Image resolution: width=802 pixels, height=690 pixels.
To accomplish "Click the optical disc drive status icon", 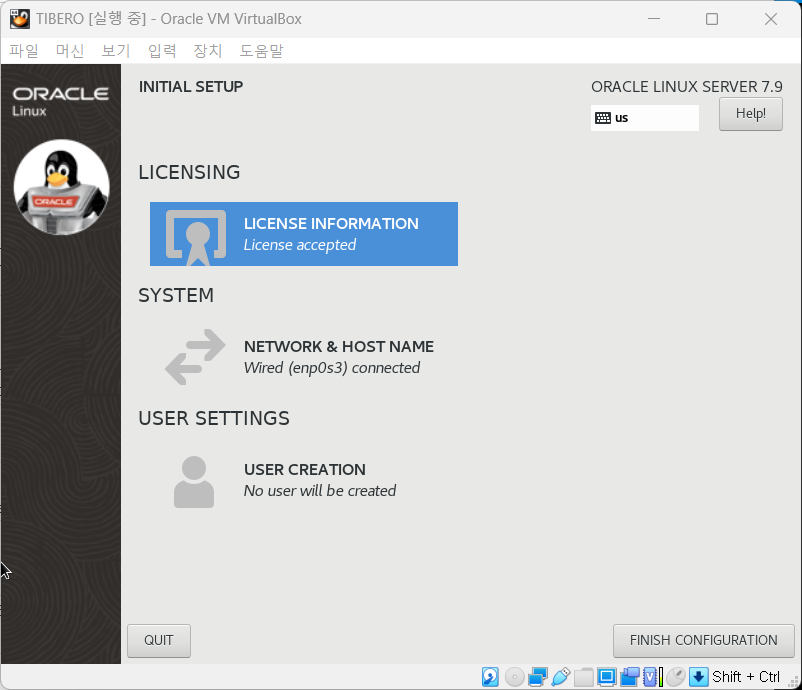I will pos(515,677).
